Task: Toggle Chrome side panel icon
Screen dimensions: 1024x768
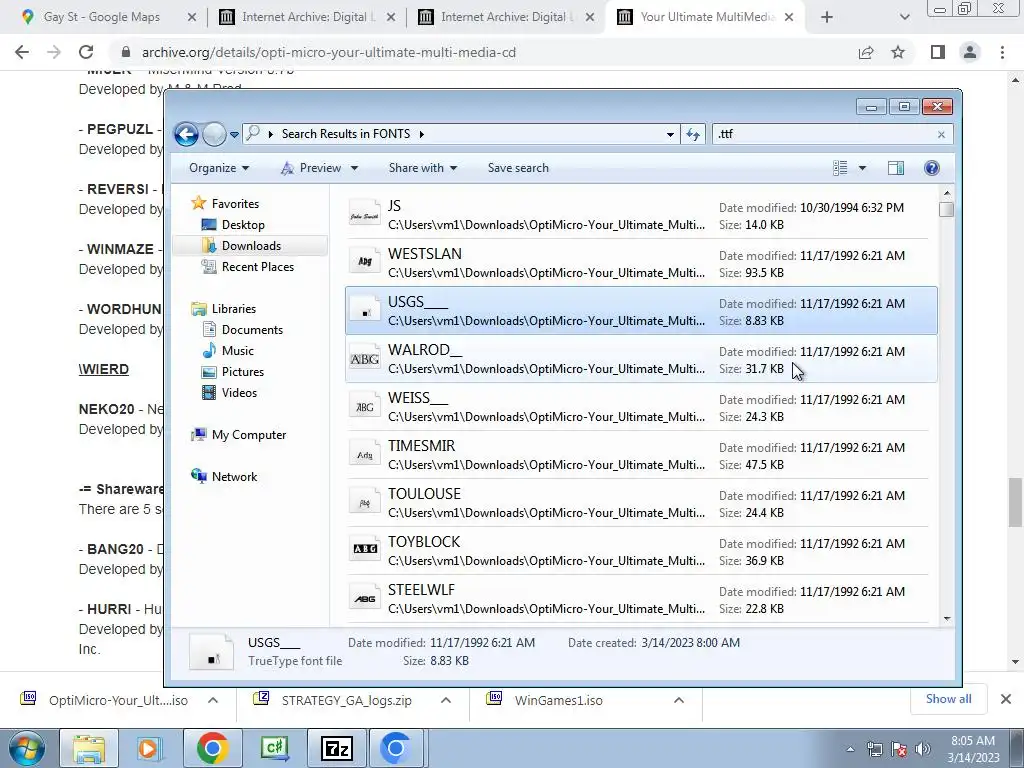Action: (x=938, y=52)
